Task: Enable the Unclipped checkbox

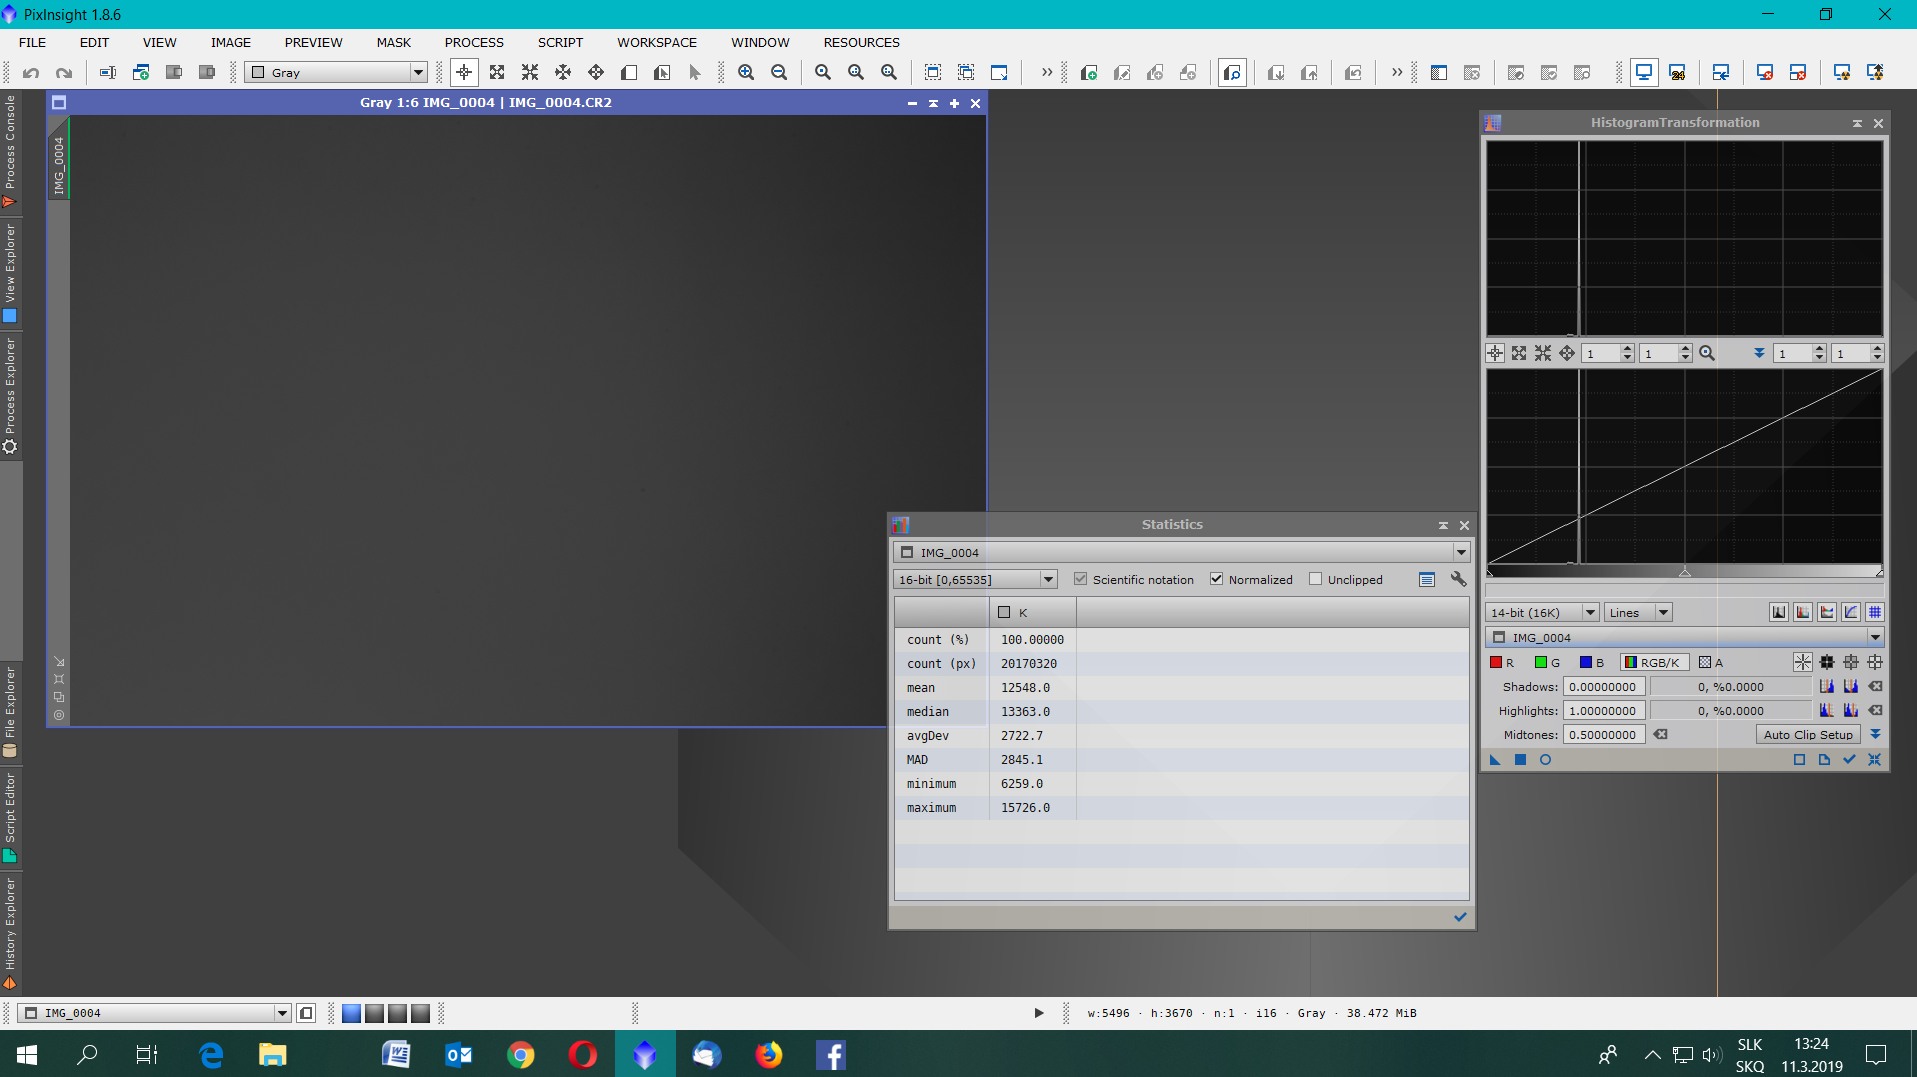Action: [x=1315, y=579]
